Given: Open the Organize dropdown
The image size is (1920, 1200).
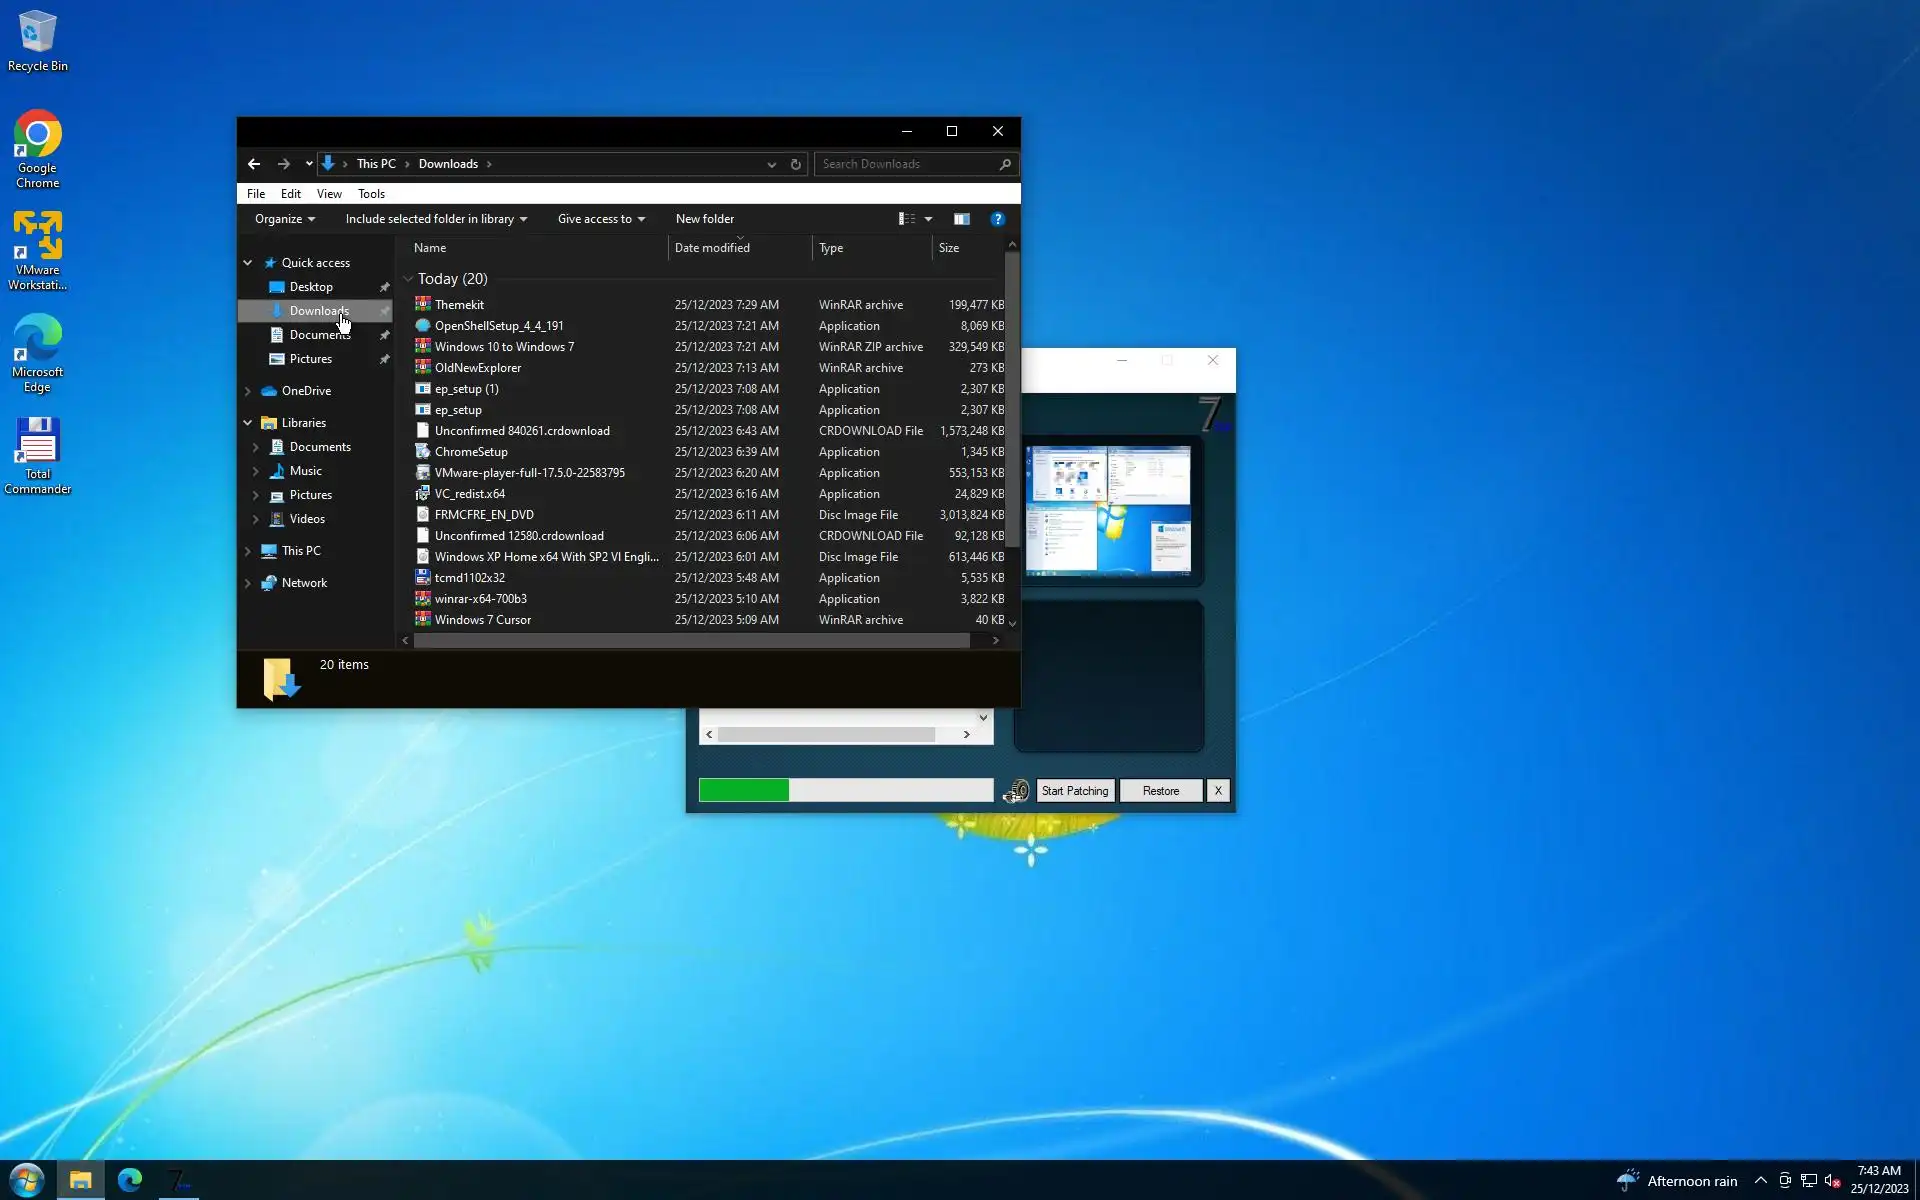Looking at the screenshot, I should pos(284,219).
